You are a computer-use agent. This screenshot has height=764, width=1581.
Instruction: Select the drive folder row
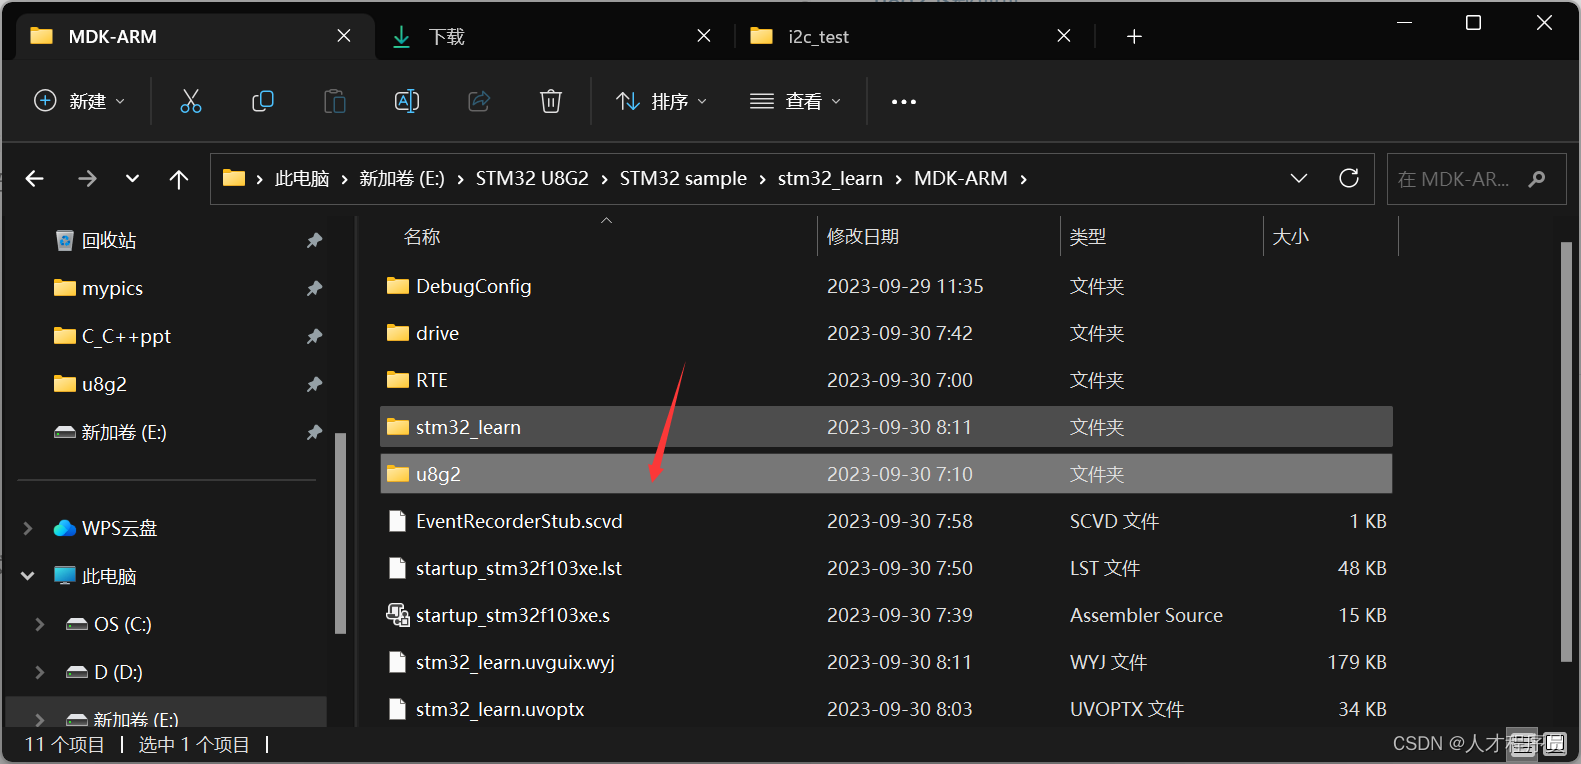point(886,333)
